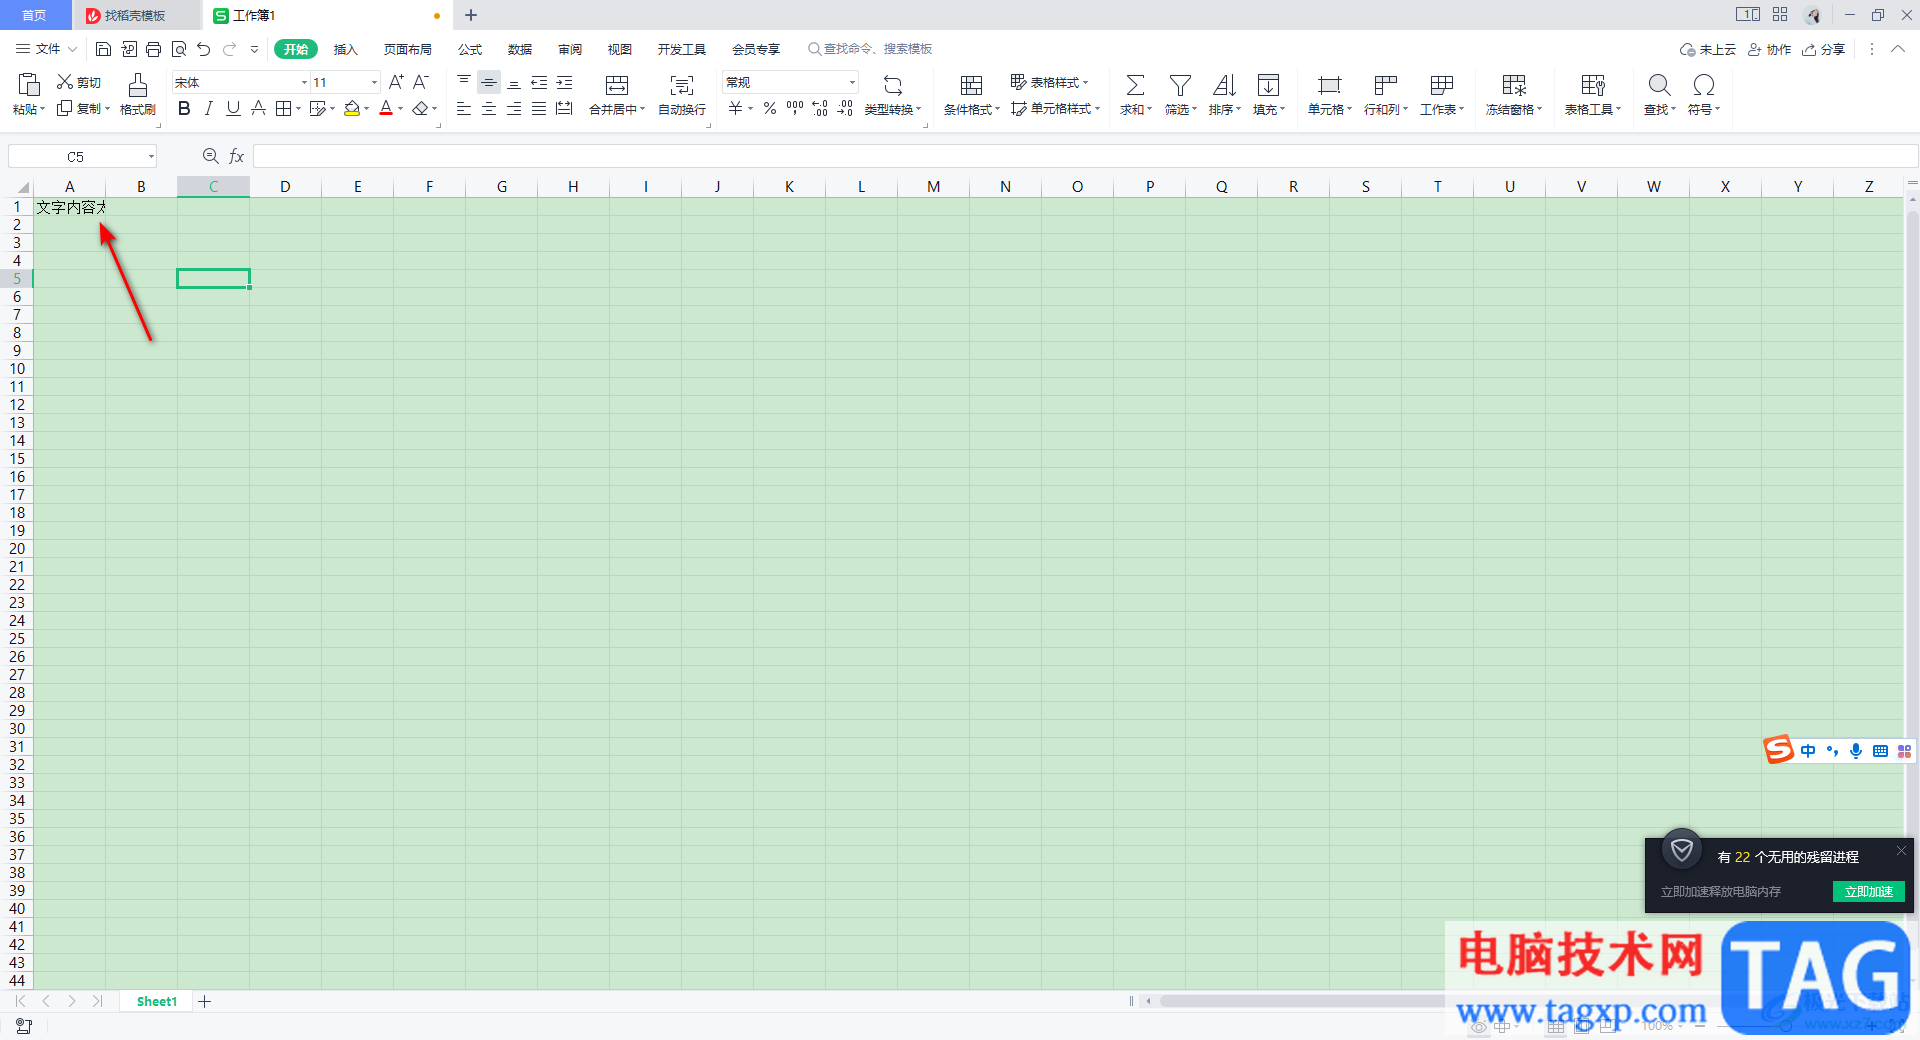The image size is (1920, 1040).
Task: Click the 自动换行 wrap text icon
Action: click(682, 85)
